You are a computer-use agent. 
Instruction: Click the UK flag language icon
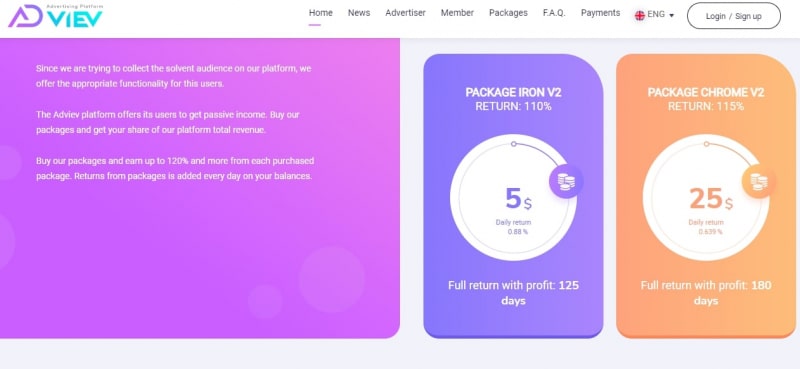point(639,15)
